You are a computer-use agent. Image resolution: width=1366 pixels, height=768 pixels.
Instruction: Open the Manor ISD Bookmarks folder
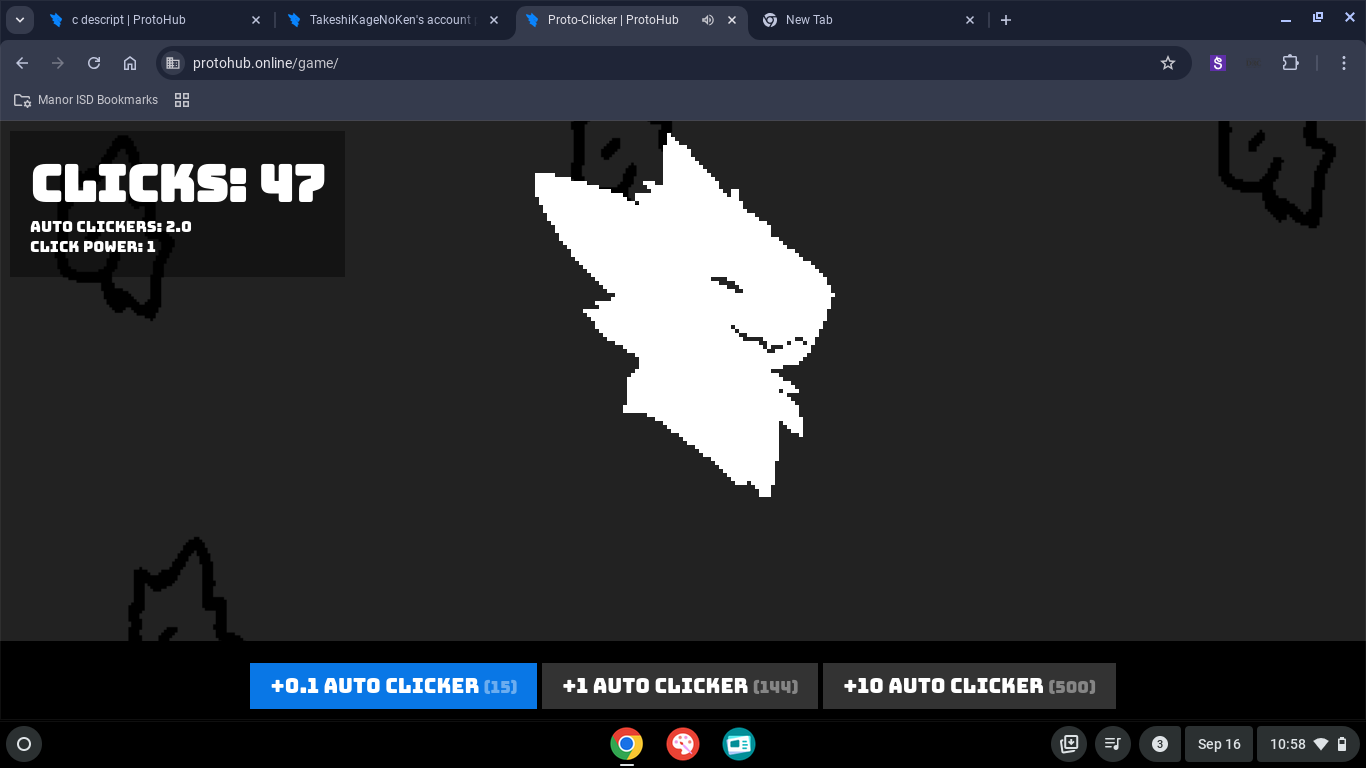86,100
